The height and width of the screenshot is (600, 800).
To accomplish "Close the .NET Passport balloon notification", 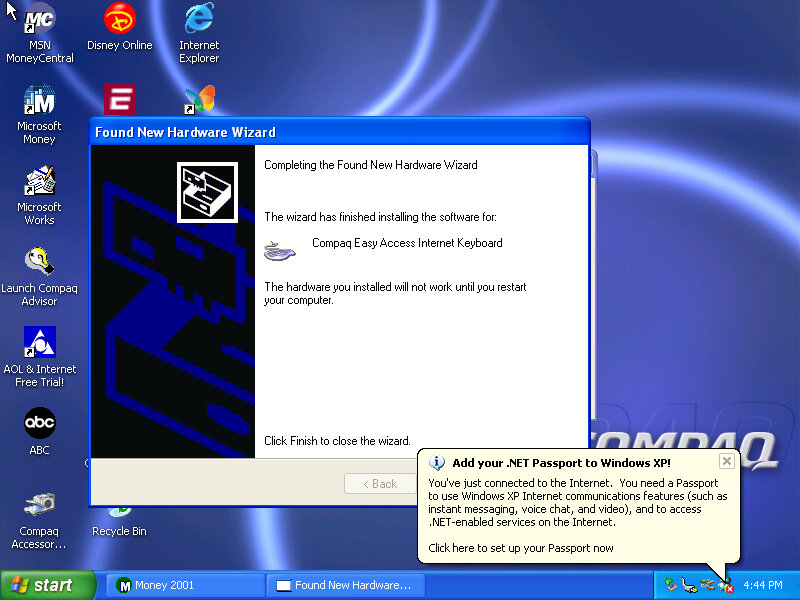I will pos(727,461).
